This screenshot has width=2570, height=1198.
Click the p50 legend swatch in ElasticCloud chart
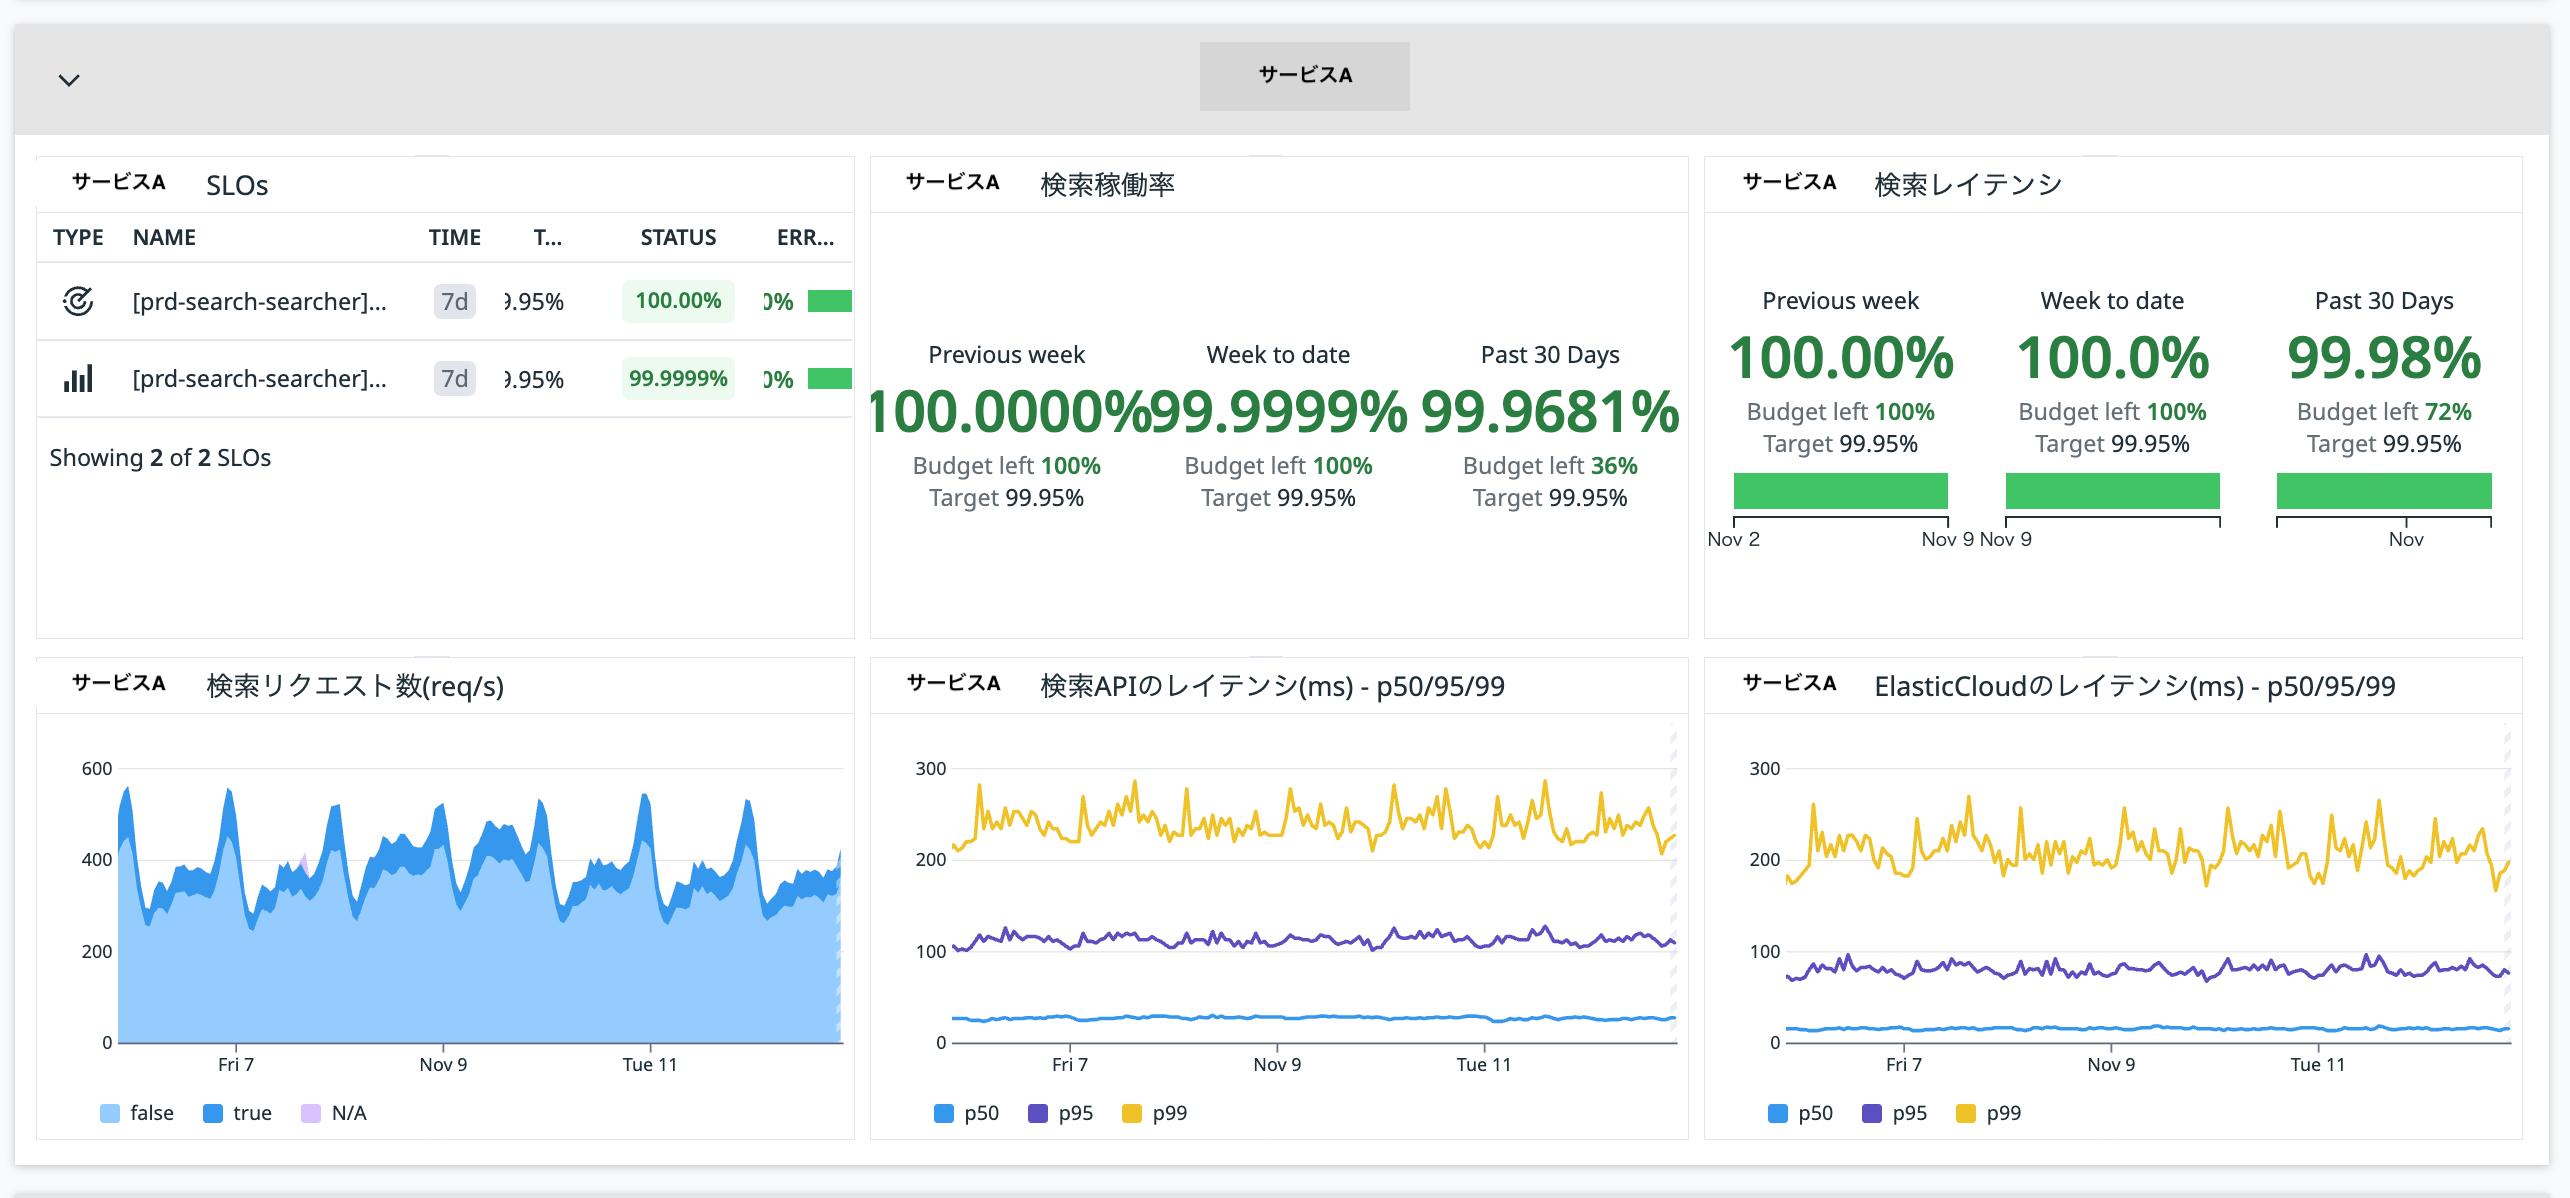tap(1778, 1113)
